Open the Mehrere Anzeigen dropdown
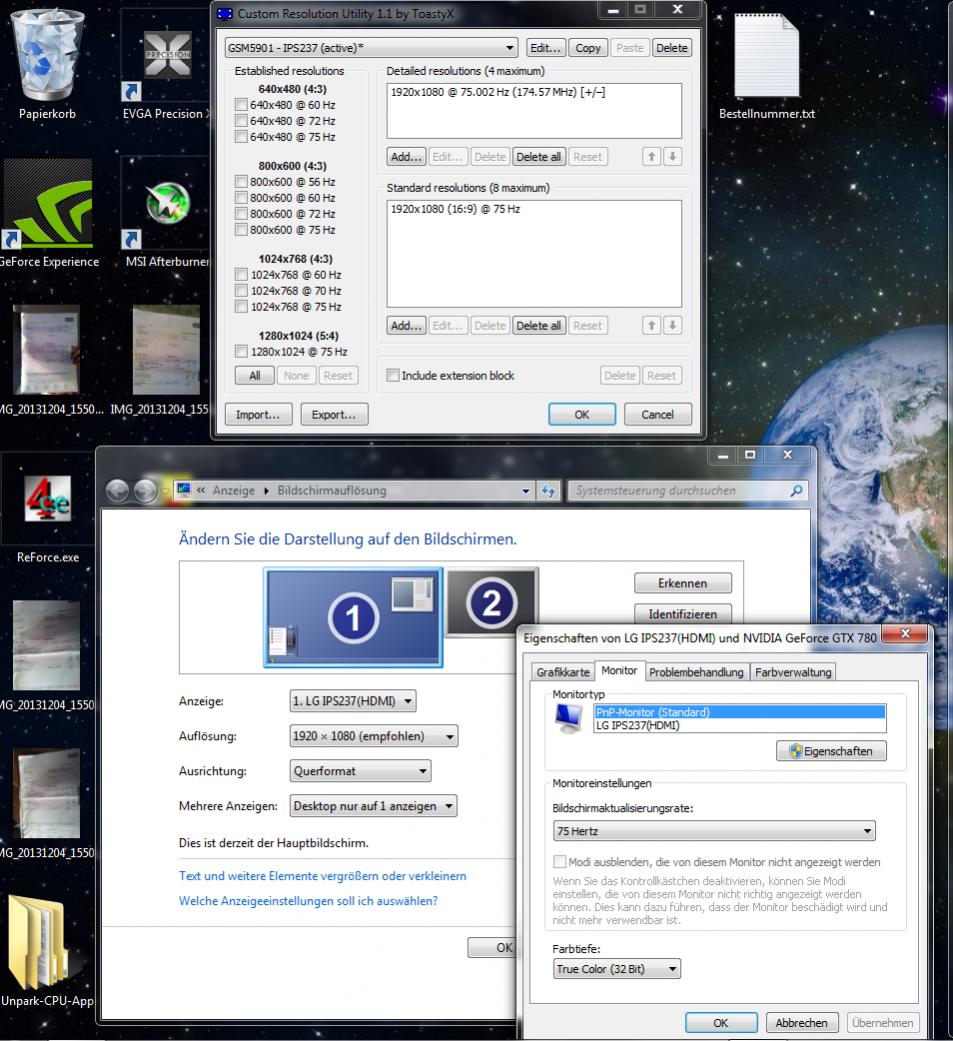This screenshot has height=1041, width=953. pyautogui.click(x=373, y=806)
